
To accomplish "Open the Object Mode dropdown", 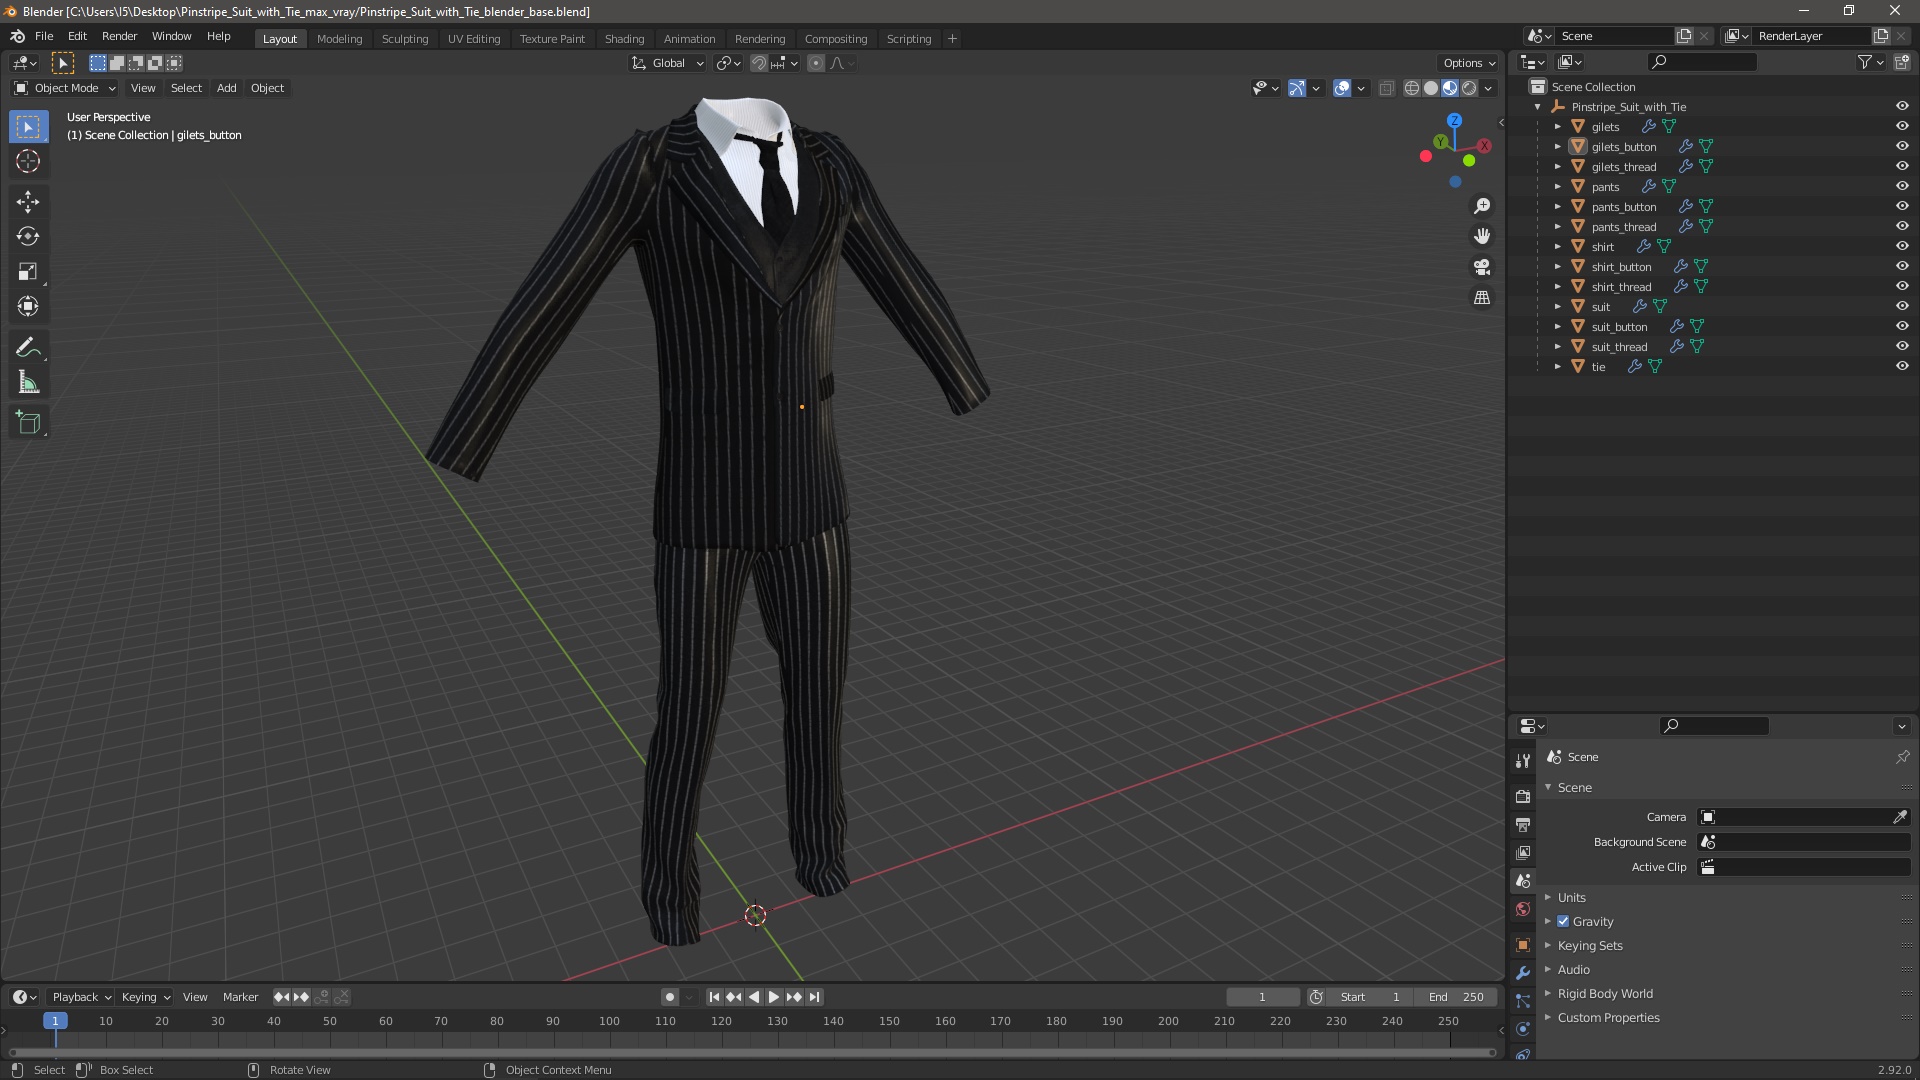I will pyautogui.click(x=65, y=88).
